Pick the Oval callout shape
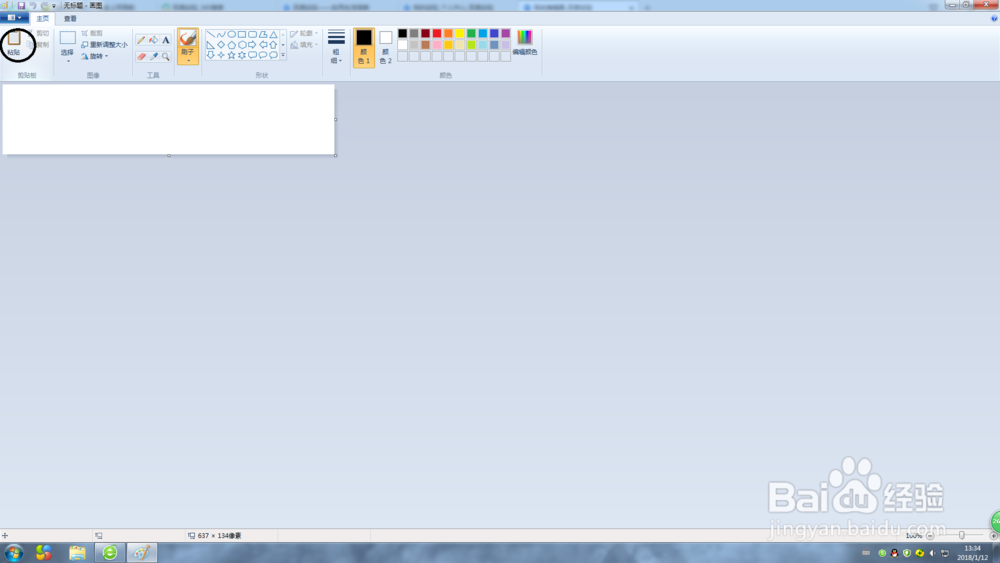 (x=263, y=55)
